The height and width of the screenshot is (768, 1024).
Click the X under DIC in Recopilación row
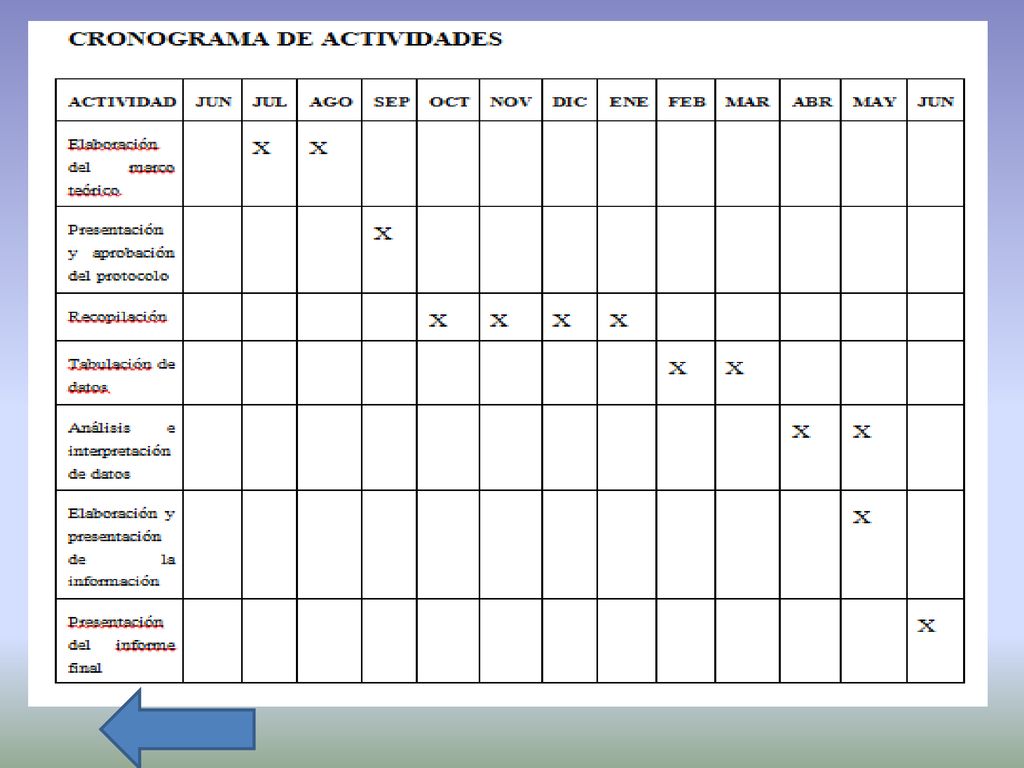[562, 321]
